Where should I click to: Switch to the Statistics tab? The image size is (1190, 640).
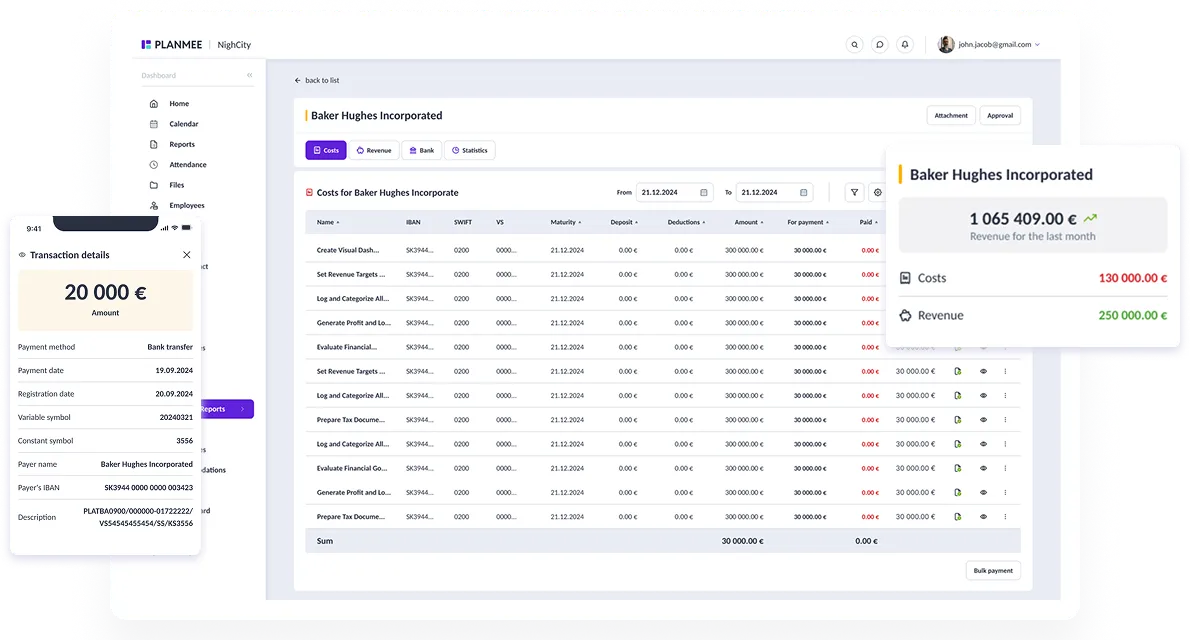tap(470, 150)
